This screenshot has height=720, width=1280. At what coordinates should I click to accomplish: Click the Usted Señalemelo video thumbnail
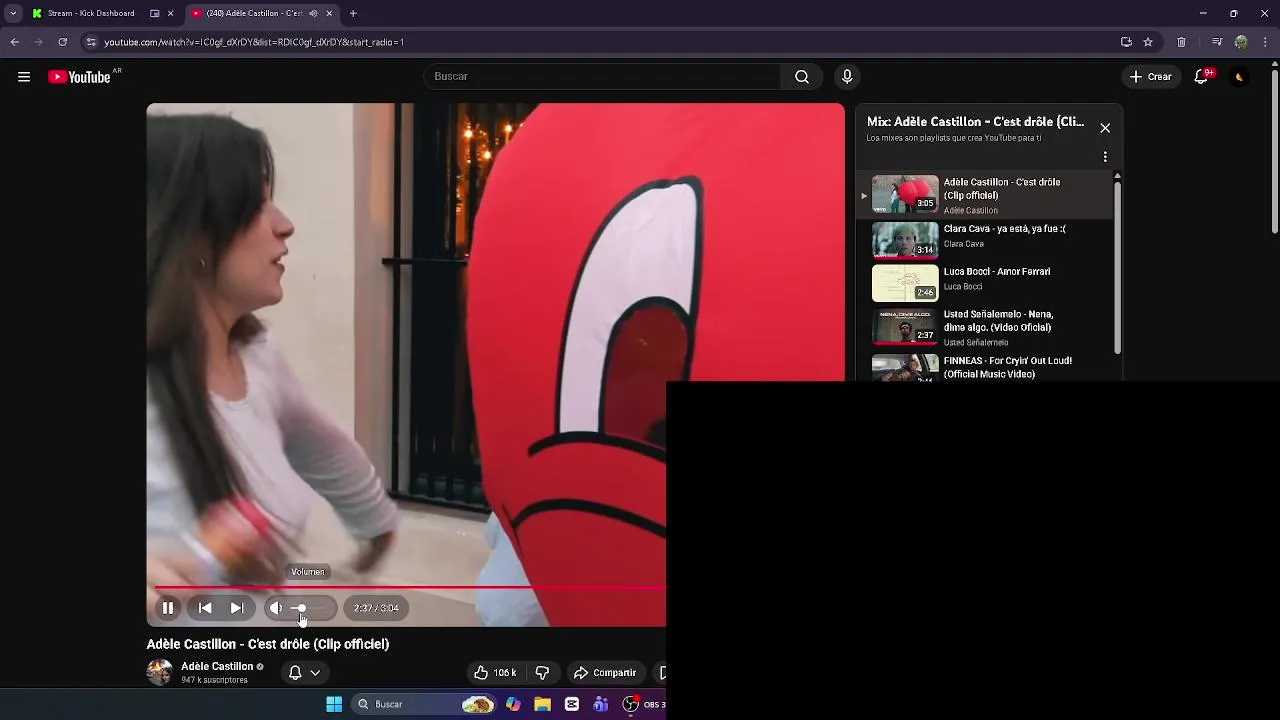click(905, 327)
